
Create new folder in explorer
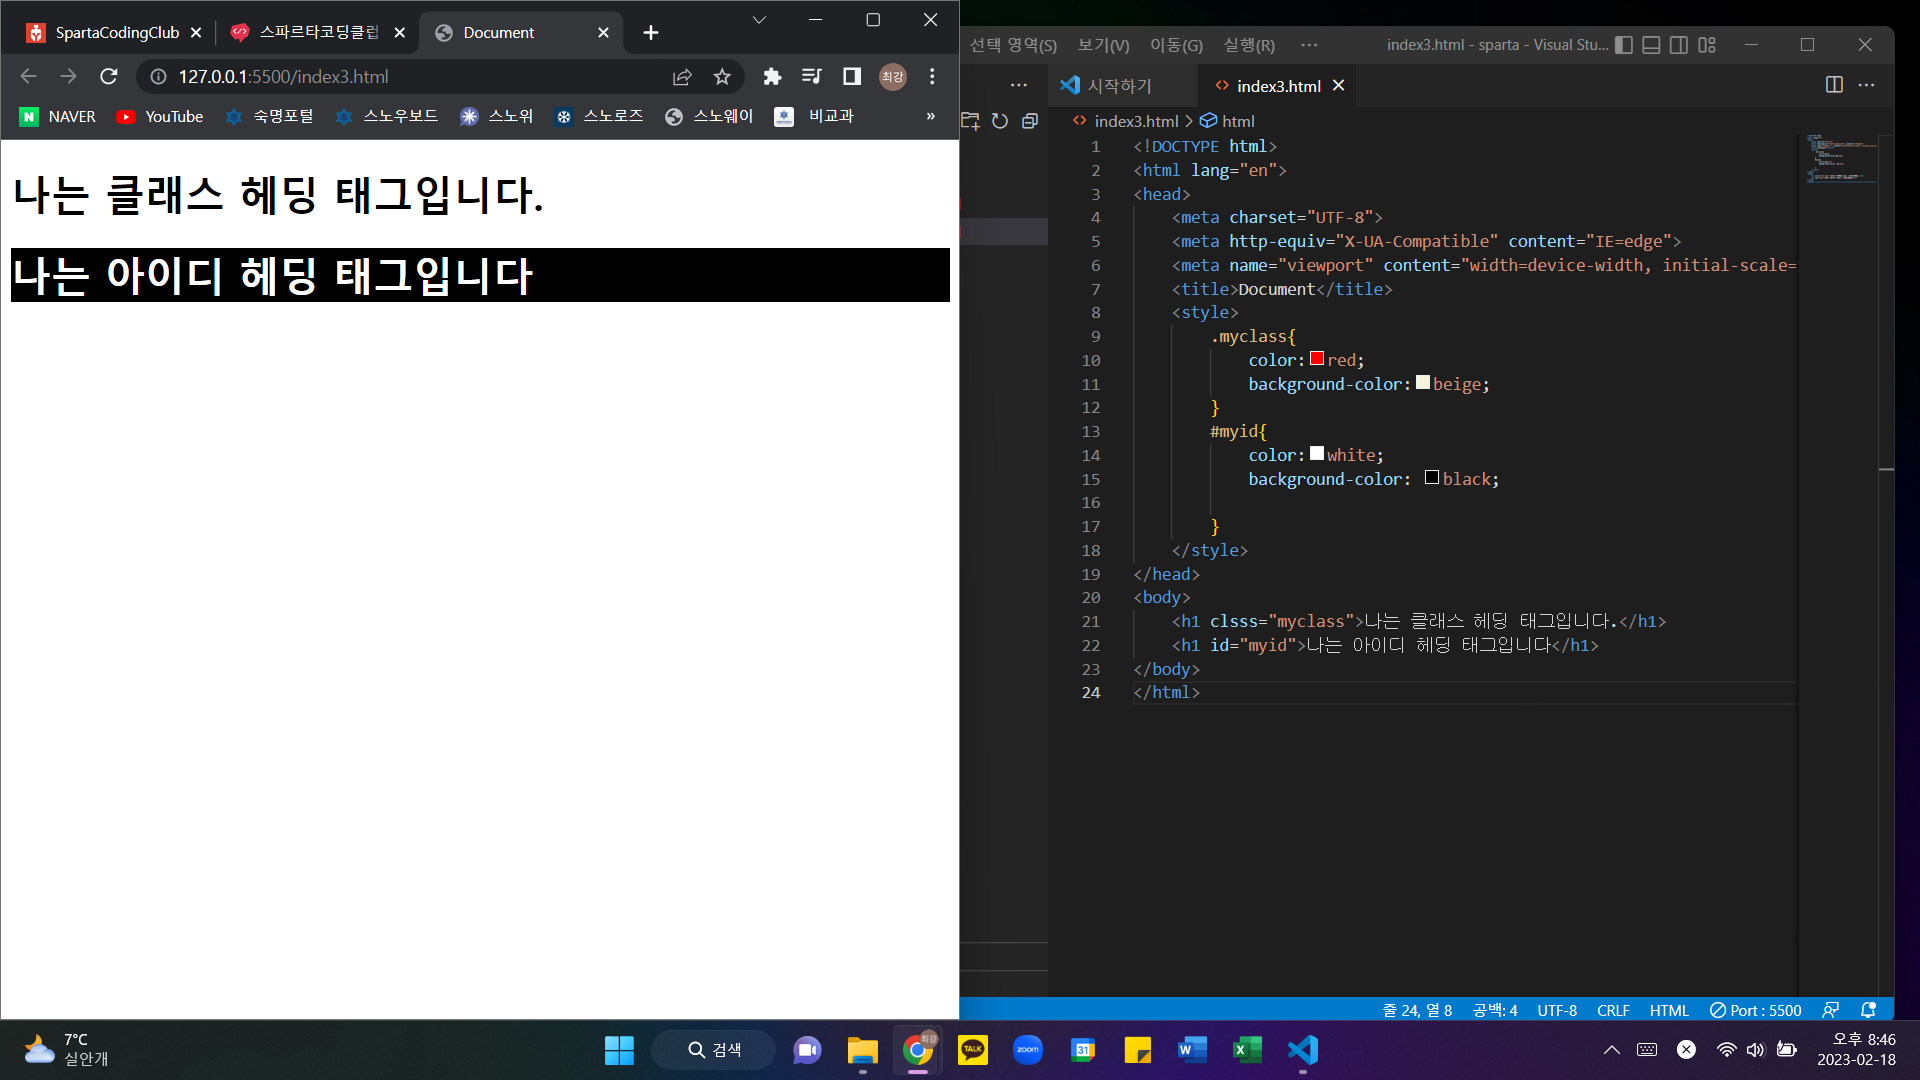[x=971, y=121]
